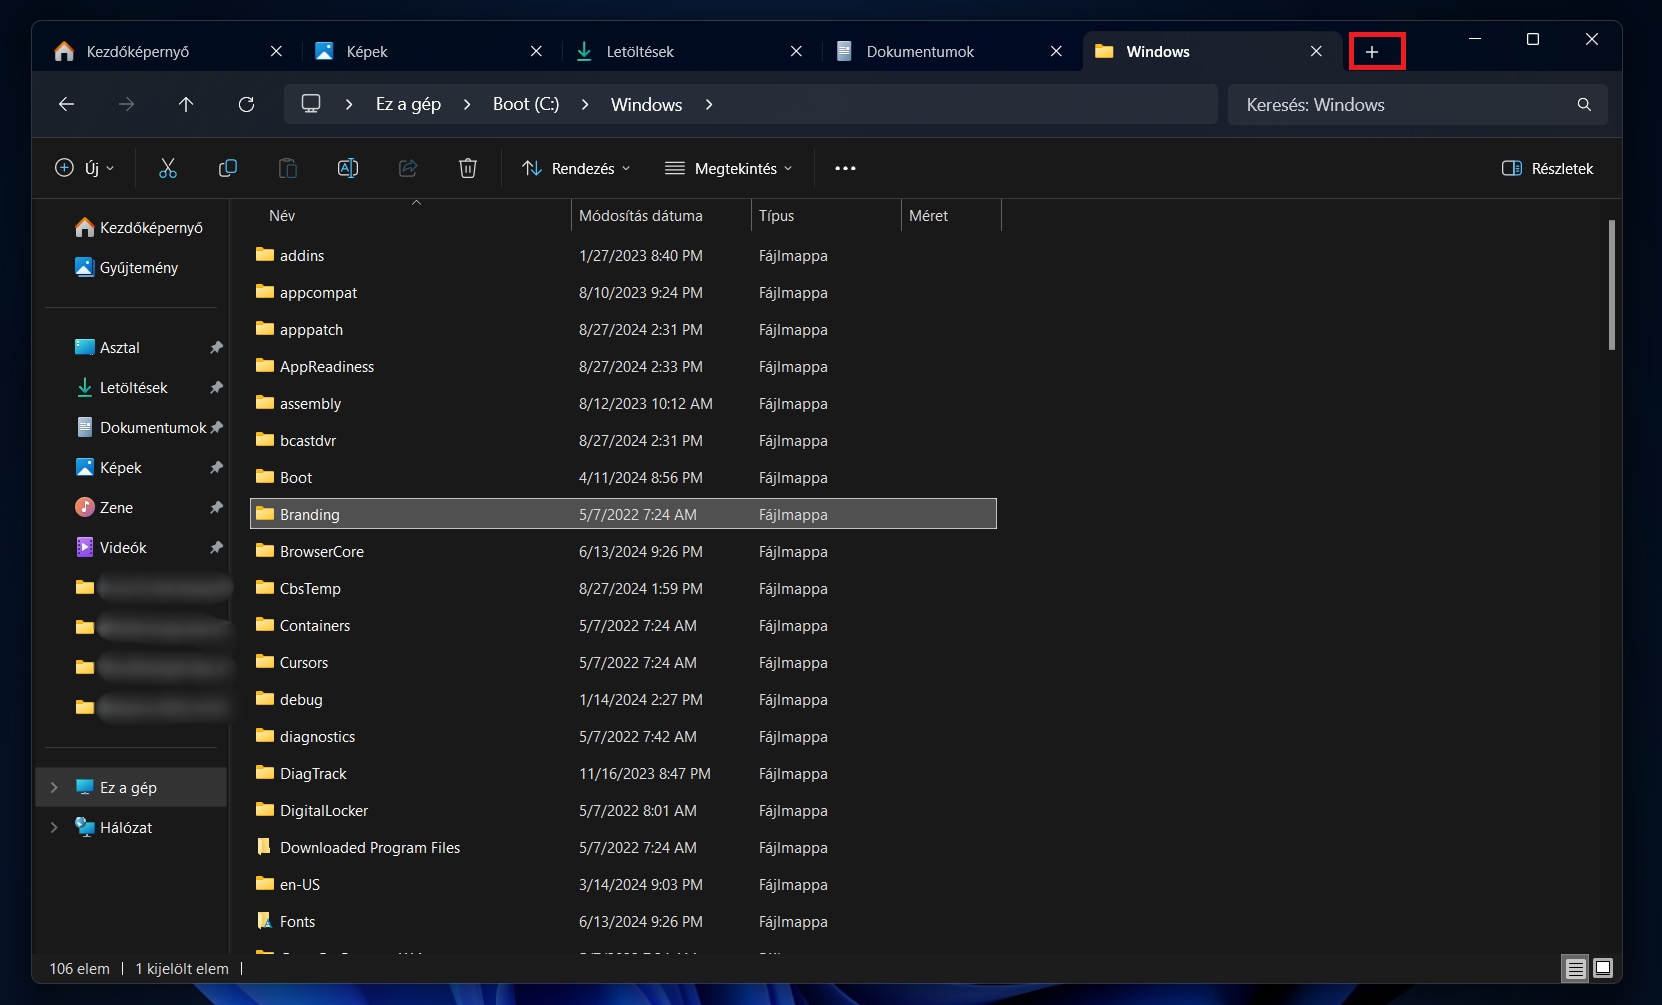1662x1005 pixels.
Task: Click the search magnifier icon
Action: 1584,104
